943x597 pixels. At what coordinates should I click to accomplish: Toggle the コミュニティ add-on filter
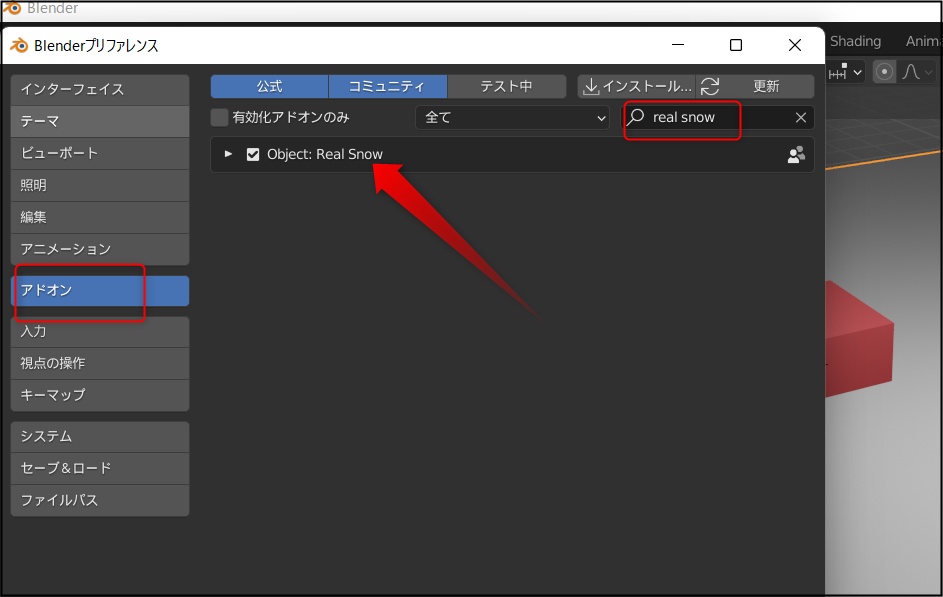pyautogui.click(x=387, y=87)
